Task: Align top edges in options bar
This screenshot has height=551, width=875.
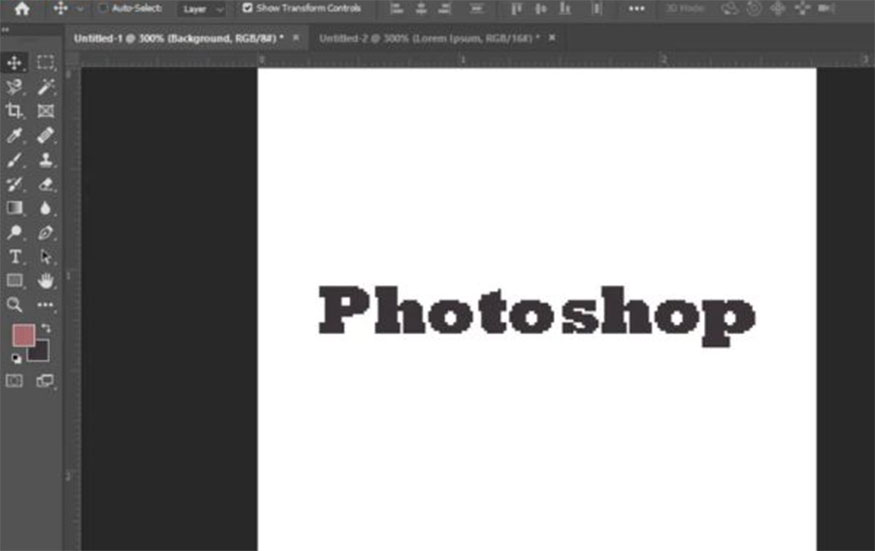Action: (x=517, y=8)
